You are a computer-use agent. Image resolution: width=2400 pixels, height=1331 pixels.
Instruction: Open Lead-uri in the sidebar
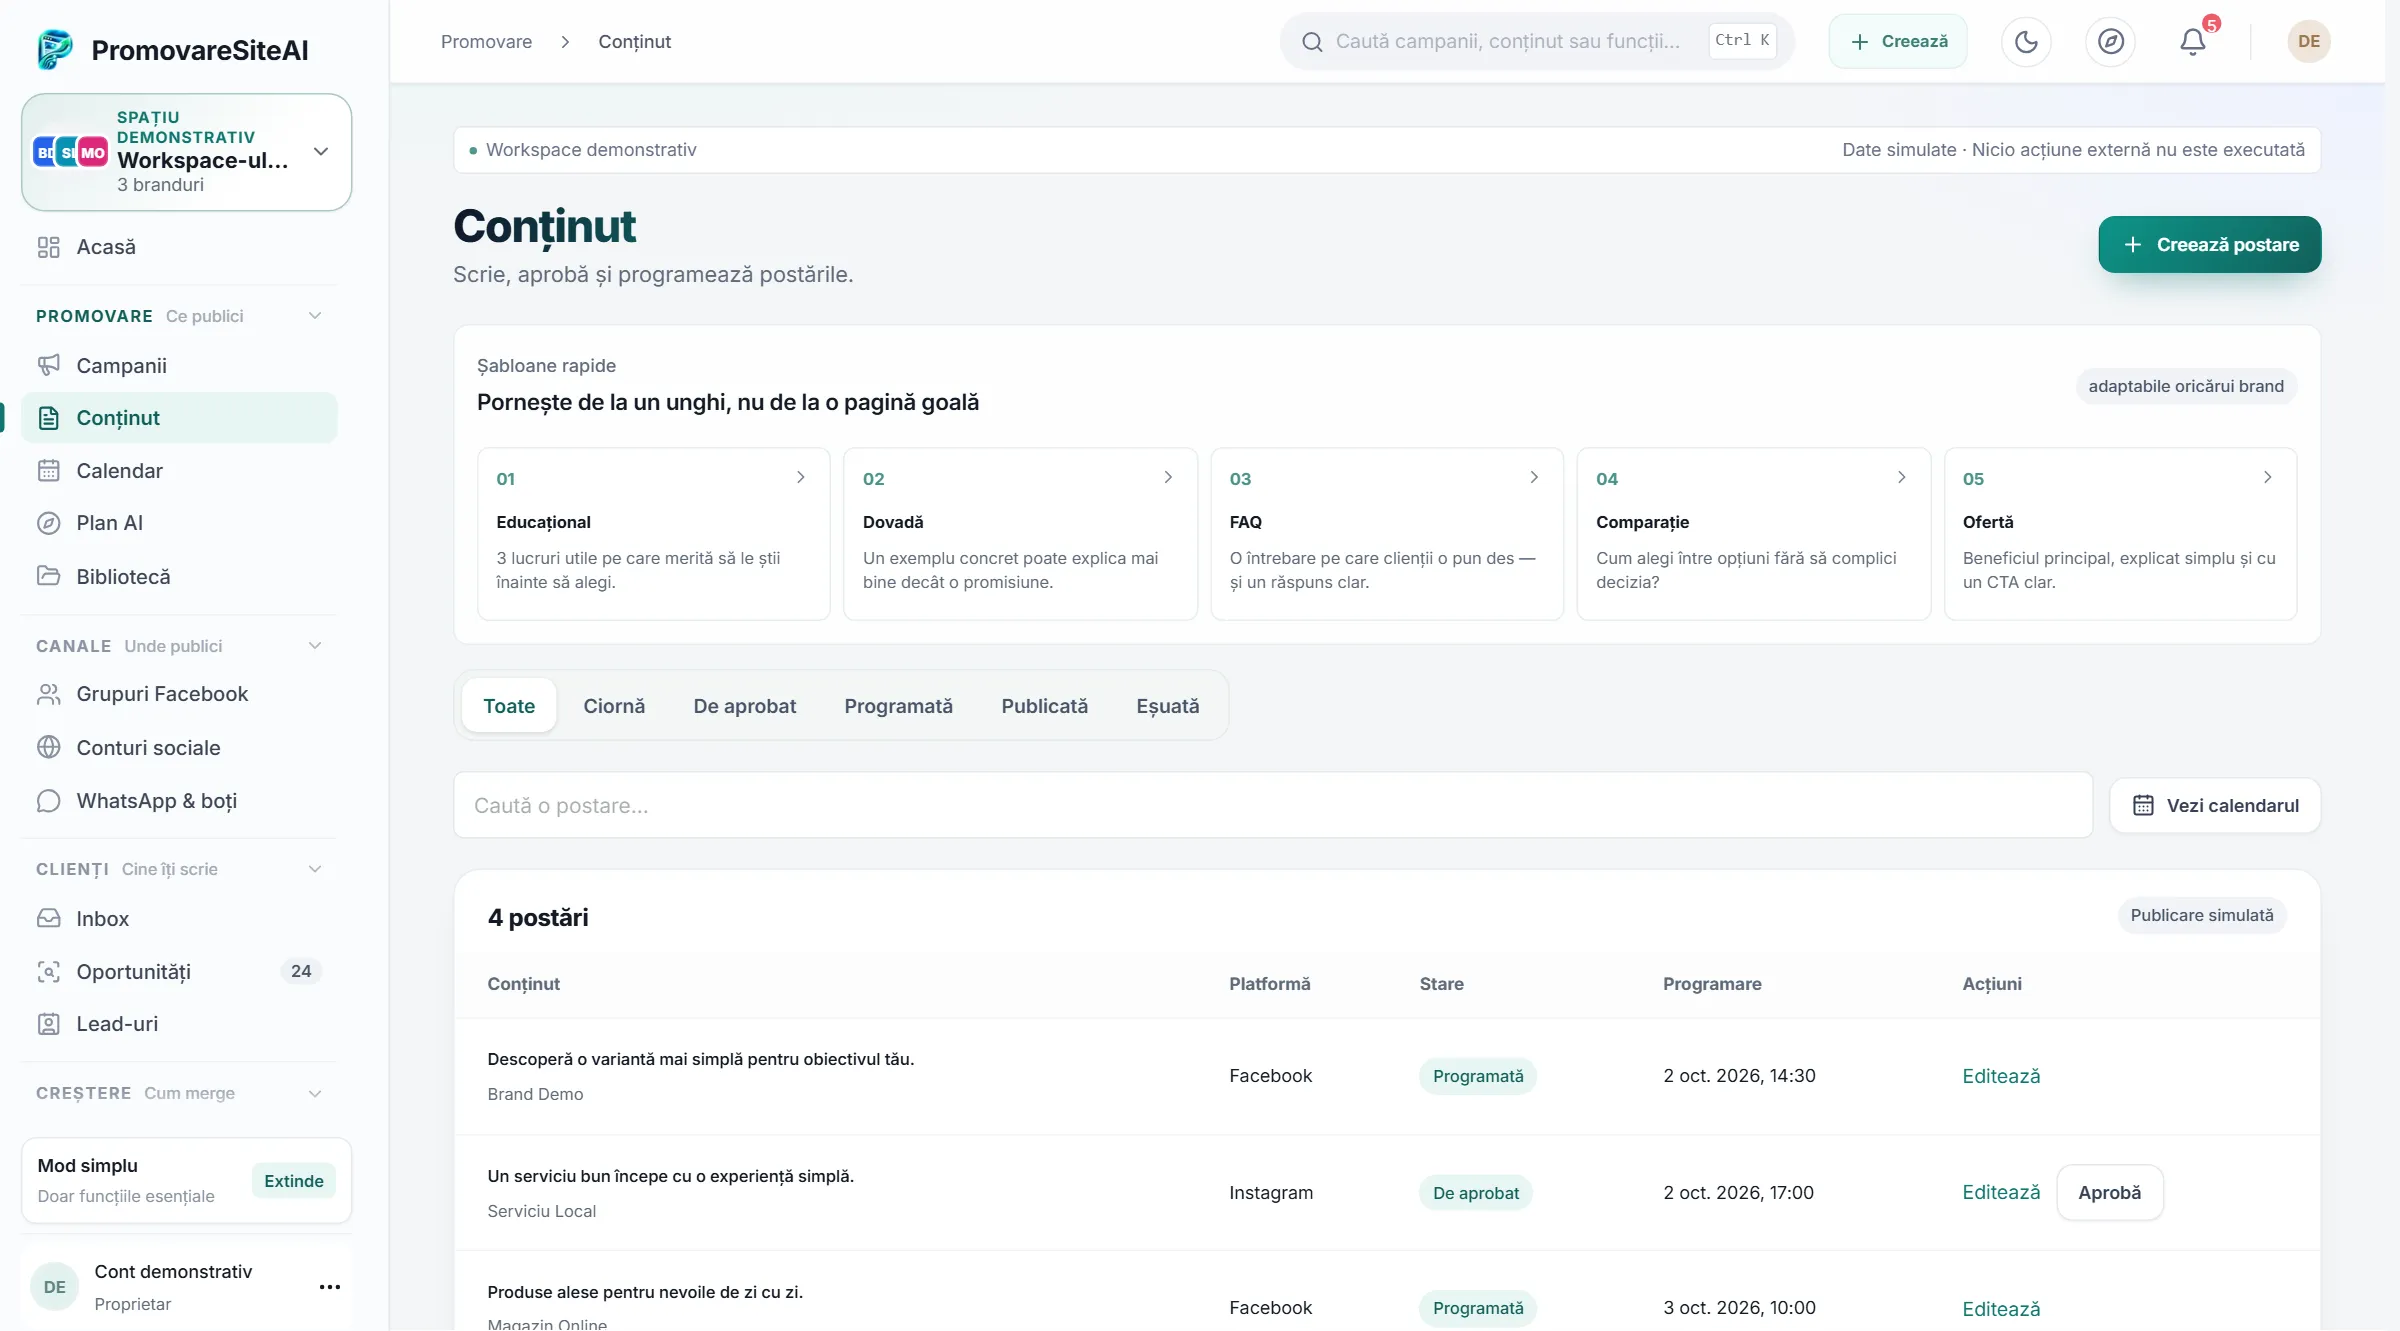tap(179, 1024)
